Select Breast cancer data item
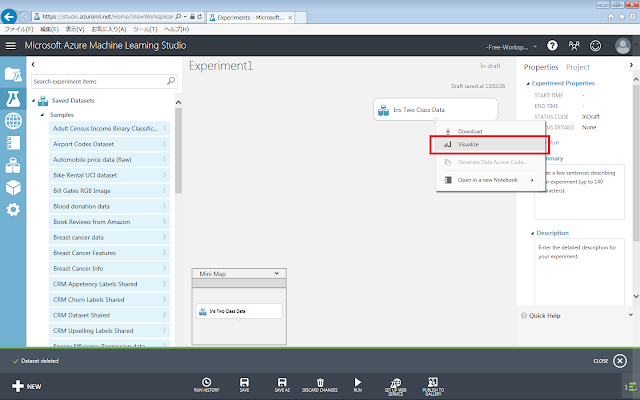 pos(109,237)
